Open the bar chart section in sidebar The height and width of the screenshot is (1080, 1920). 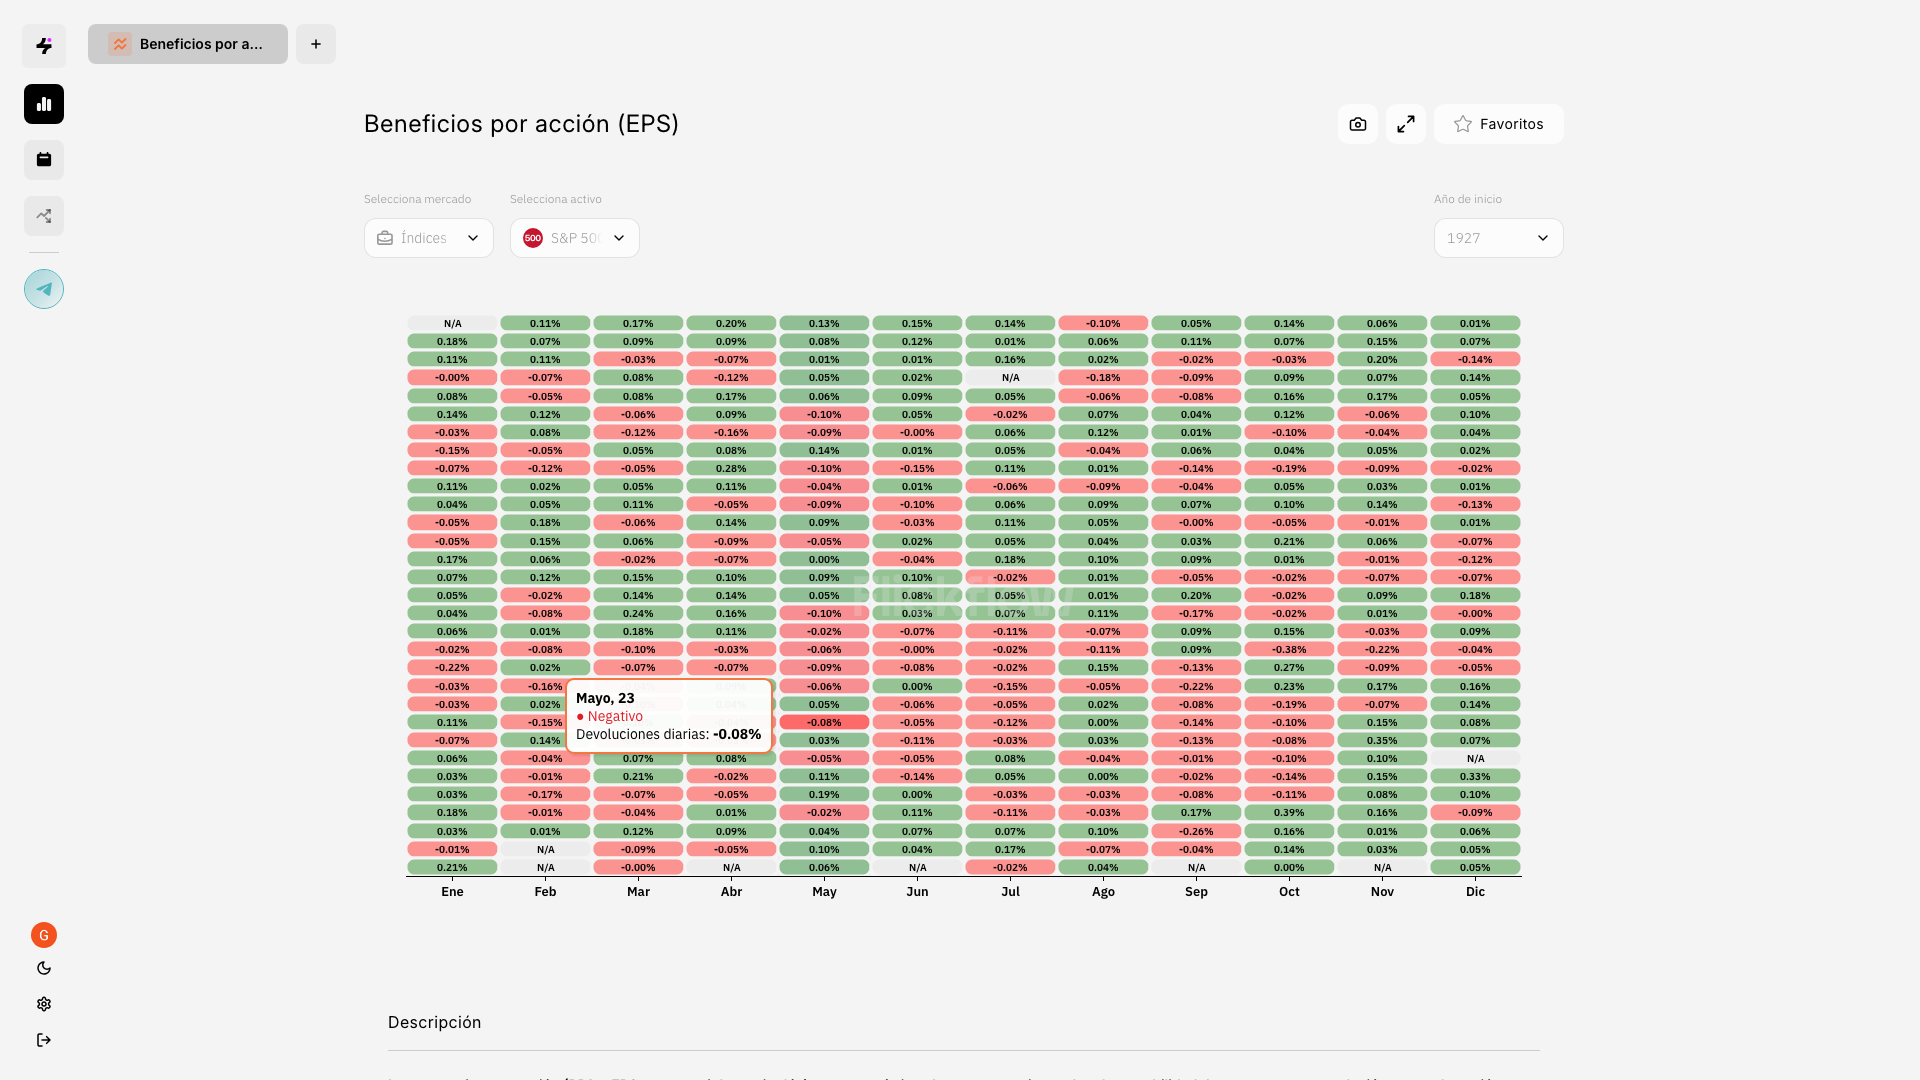[44, 104]
